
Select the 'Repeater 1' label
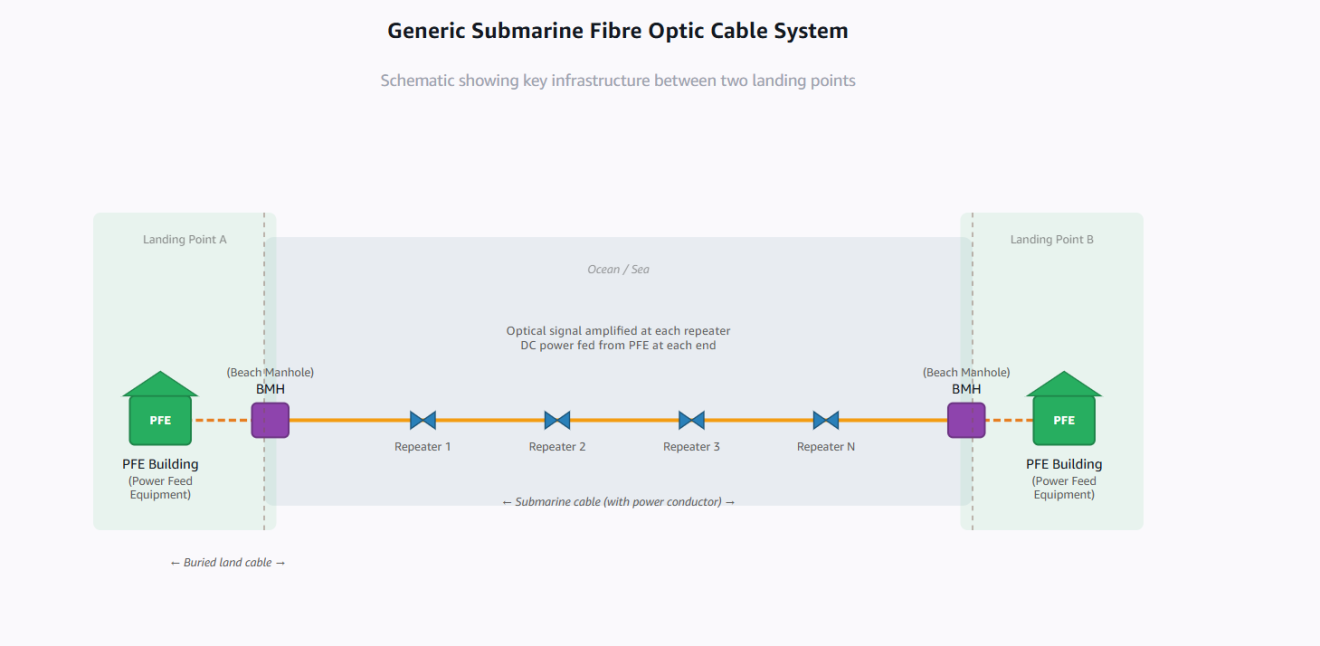[x=423, y=447]
